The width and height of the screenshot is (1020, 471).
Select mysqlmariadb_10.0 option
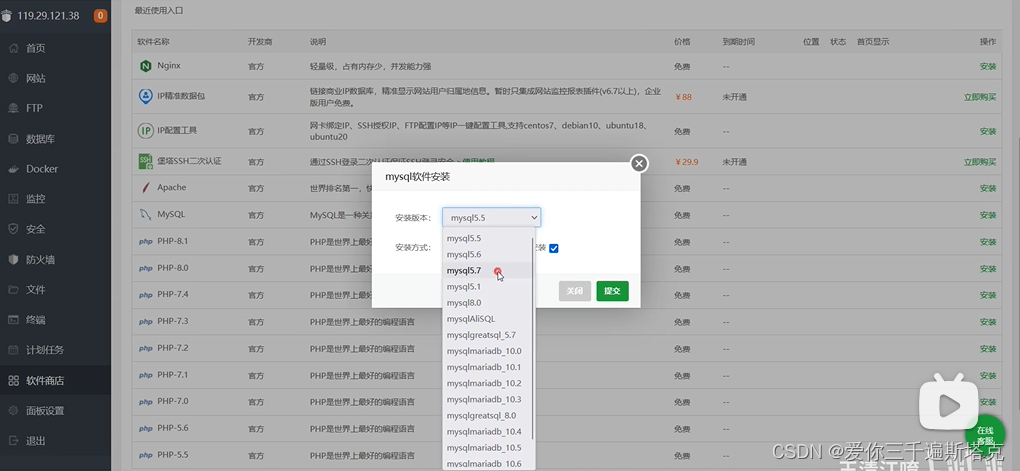point(488,351)
